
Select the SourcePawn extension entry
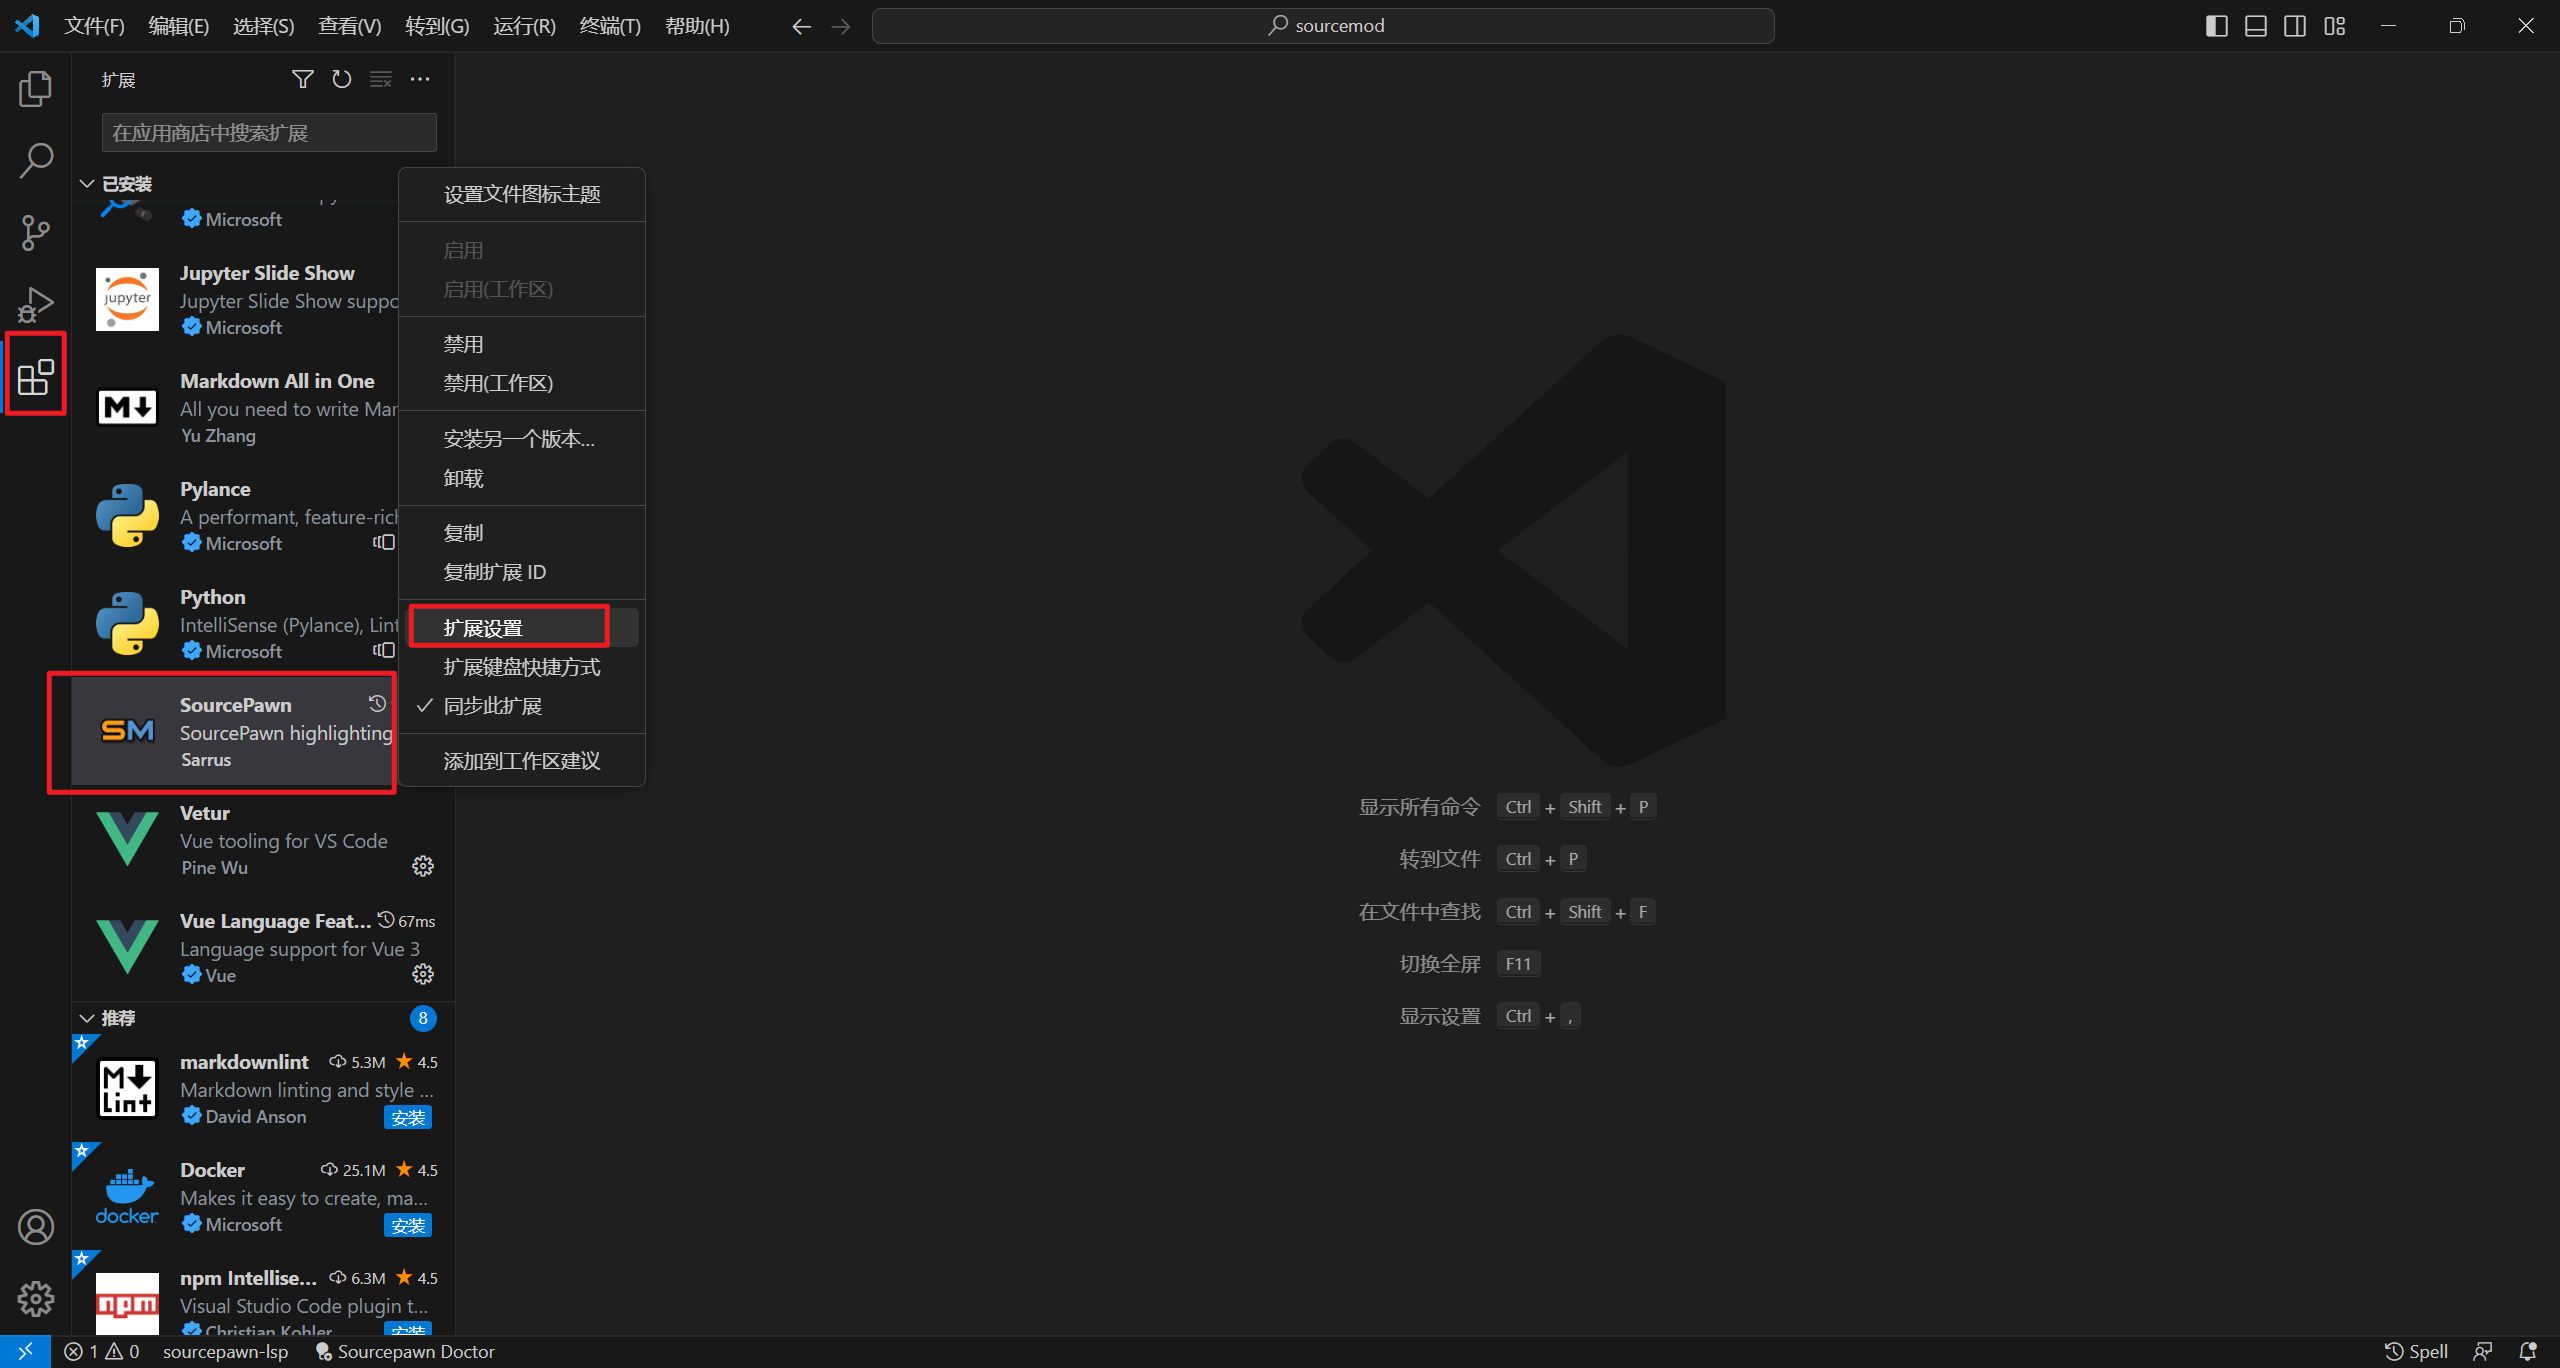pyautogui.click(x=234, y=732)
